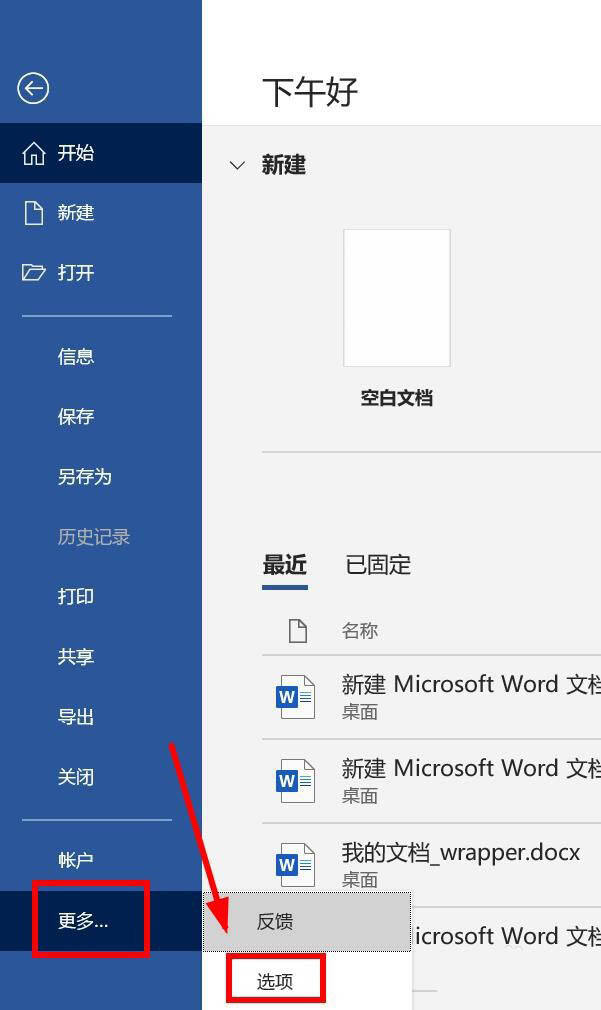Switch to the 最近 tab
Screen dimensions: 601x1010
(285, 566)
